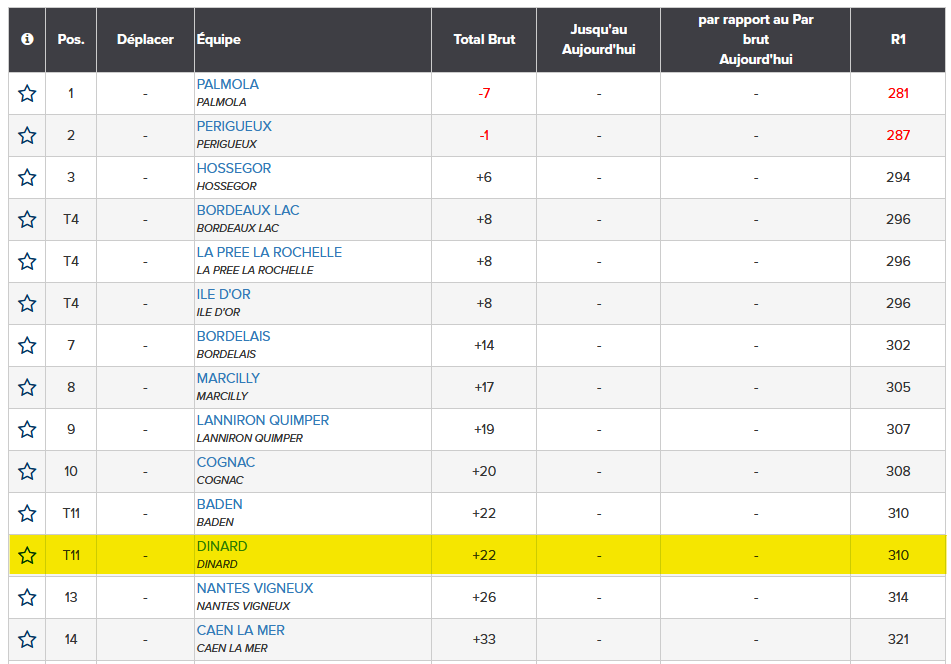Open COGNAC team link
Viewport: 951px width, 664px height.
pos(226,462)
